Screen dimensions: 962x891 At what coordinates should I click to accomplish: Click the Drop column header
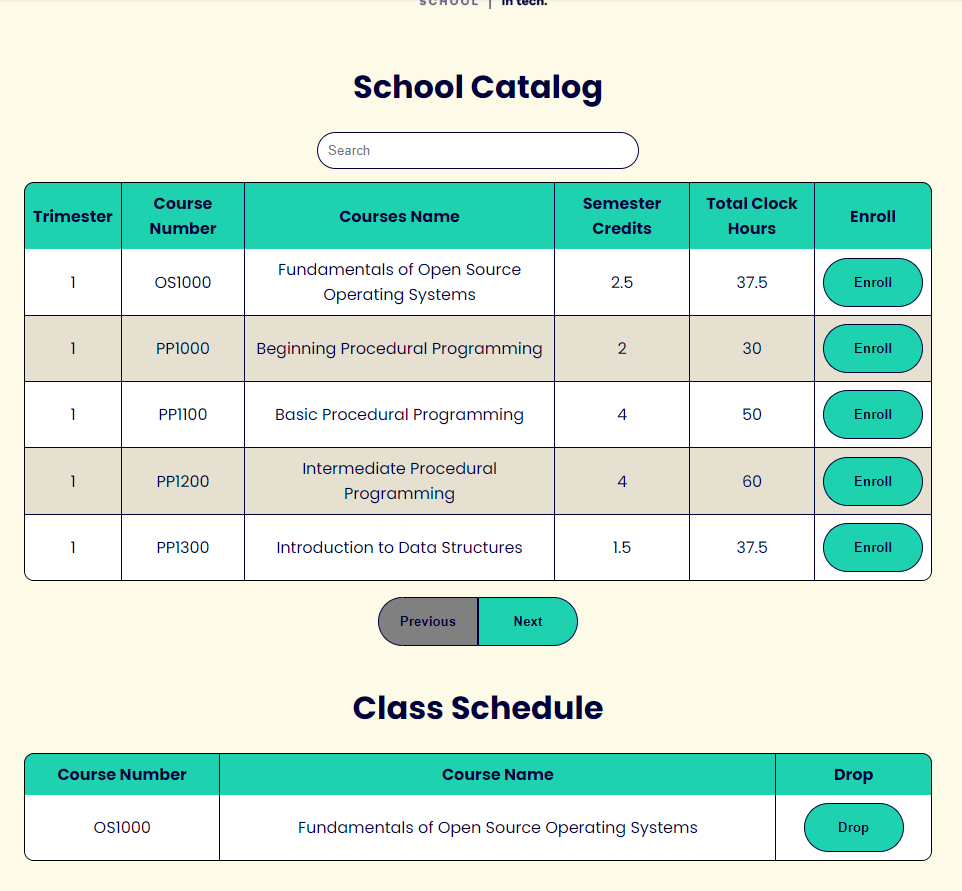[x=853, y=774]
